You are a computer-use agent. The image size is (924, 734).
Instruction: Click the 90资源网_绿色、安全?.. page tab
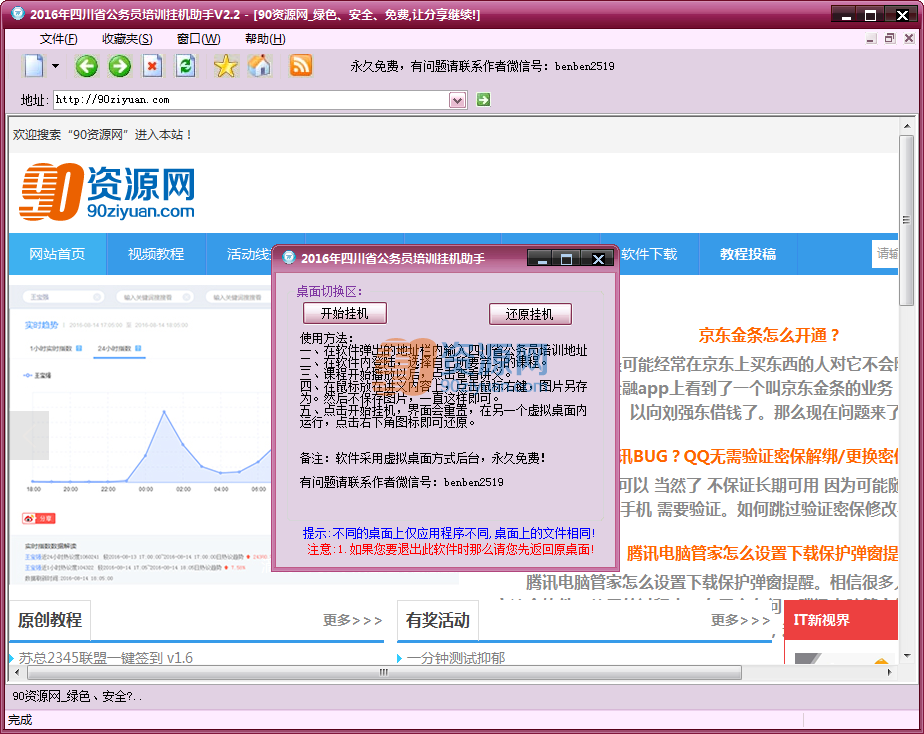point(77,696)
